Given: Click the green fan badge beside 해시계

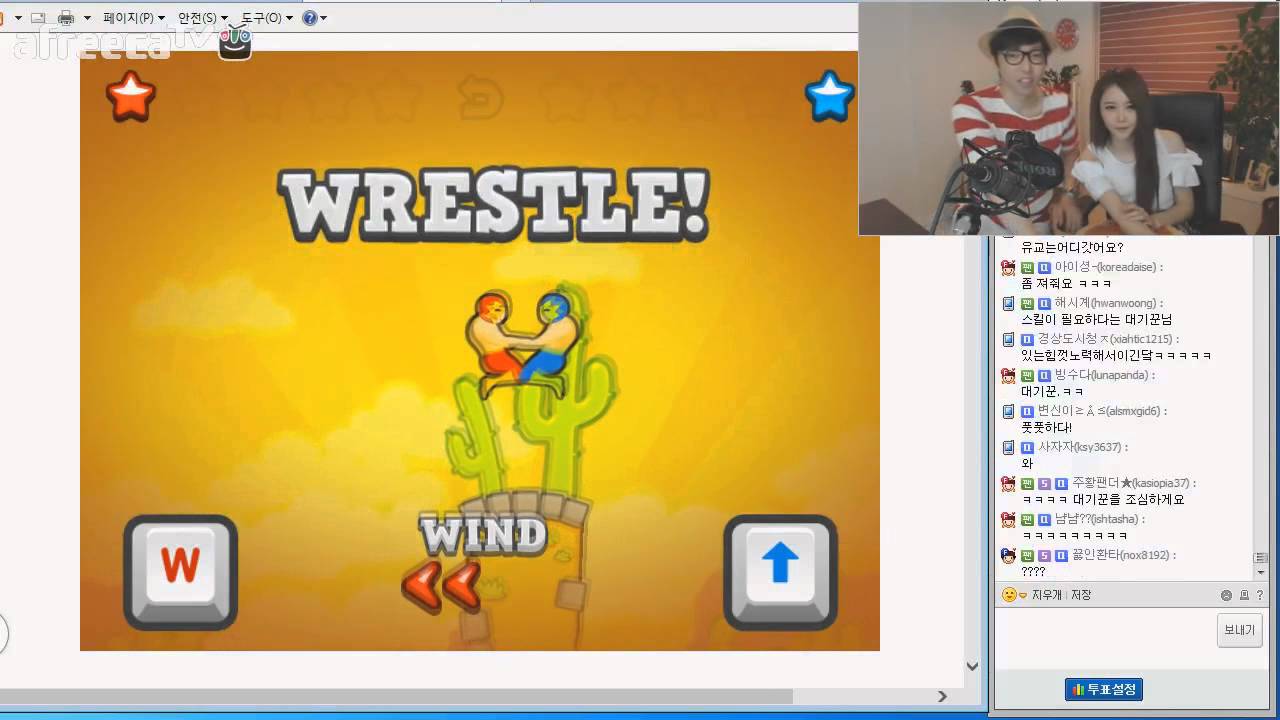Looking at the screenshot, I should [1027, 304].
